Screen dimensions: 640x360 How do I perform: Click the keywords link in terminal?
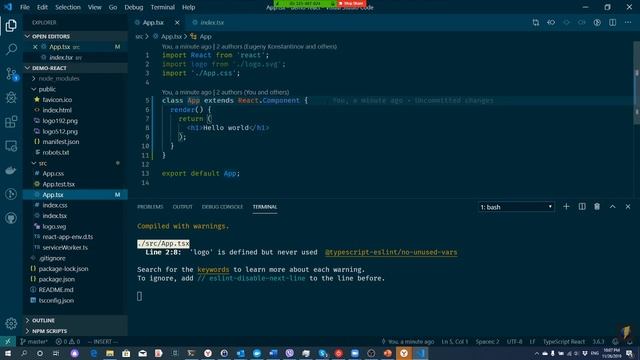pyautogui.click(x=213, y=269)
